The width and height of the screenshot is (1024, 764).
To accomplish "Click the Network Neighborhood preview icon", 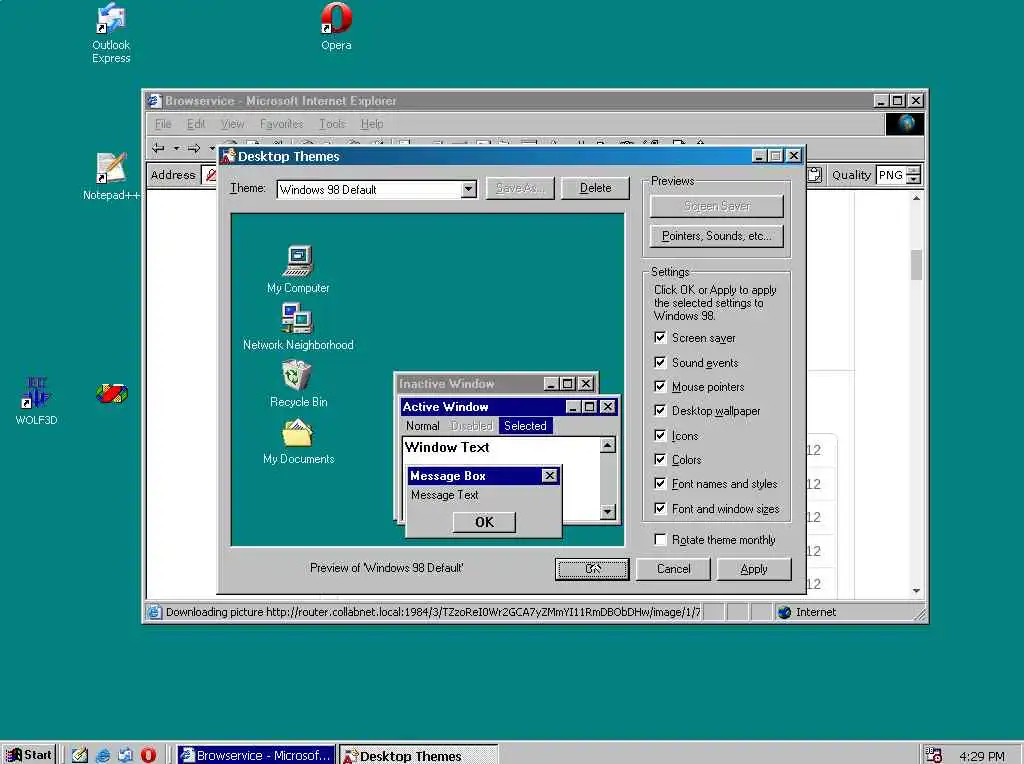I will [x=298, y=318].
